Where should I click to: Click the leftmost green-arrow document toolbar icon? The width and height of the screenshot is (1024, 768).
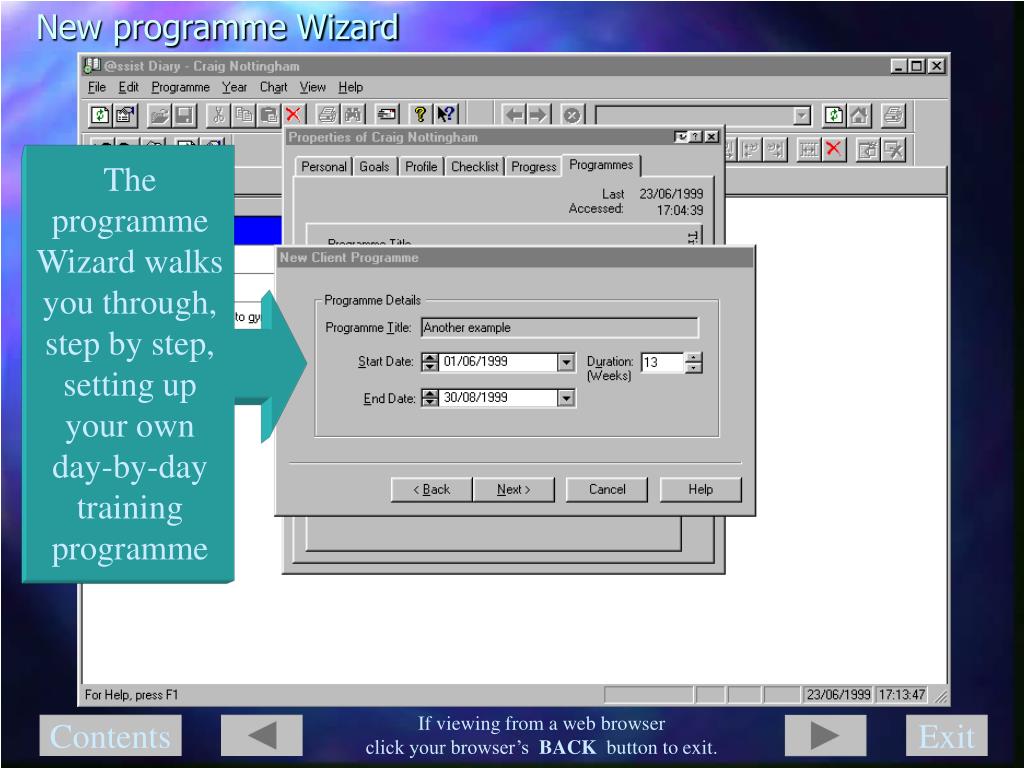pyautogui.click(x=100, y=116)
